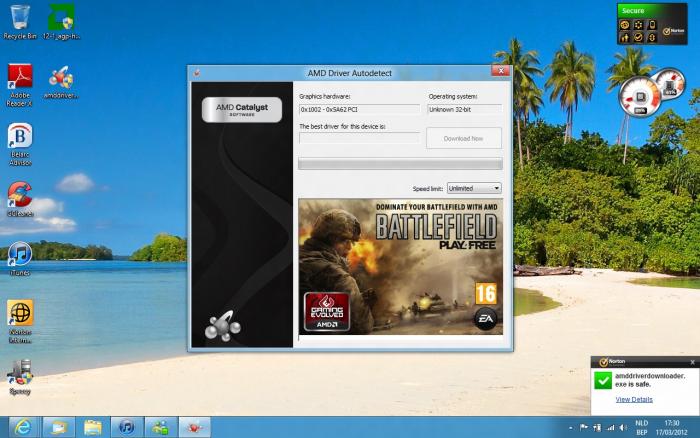This screenshot has height=438, width=700.
Task: Open the Windows Live Messenger taskbar button
Action: pos(161,427)
